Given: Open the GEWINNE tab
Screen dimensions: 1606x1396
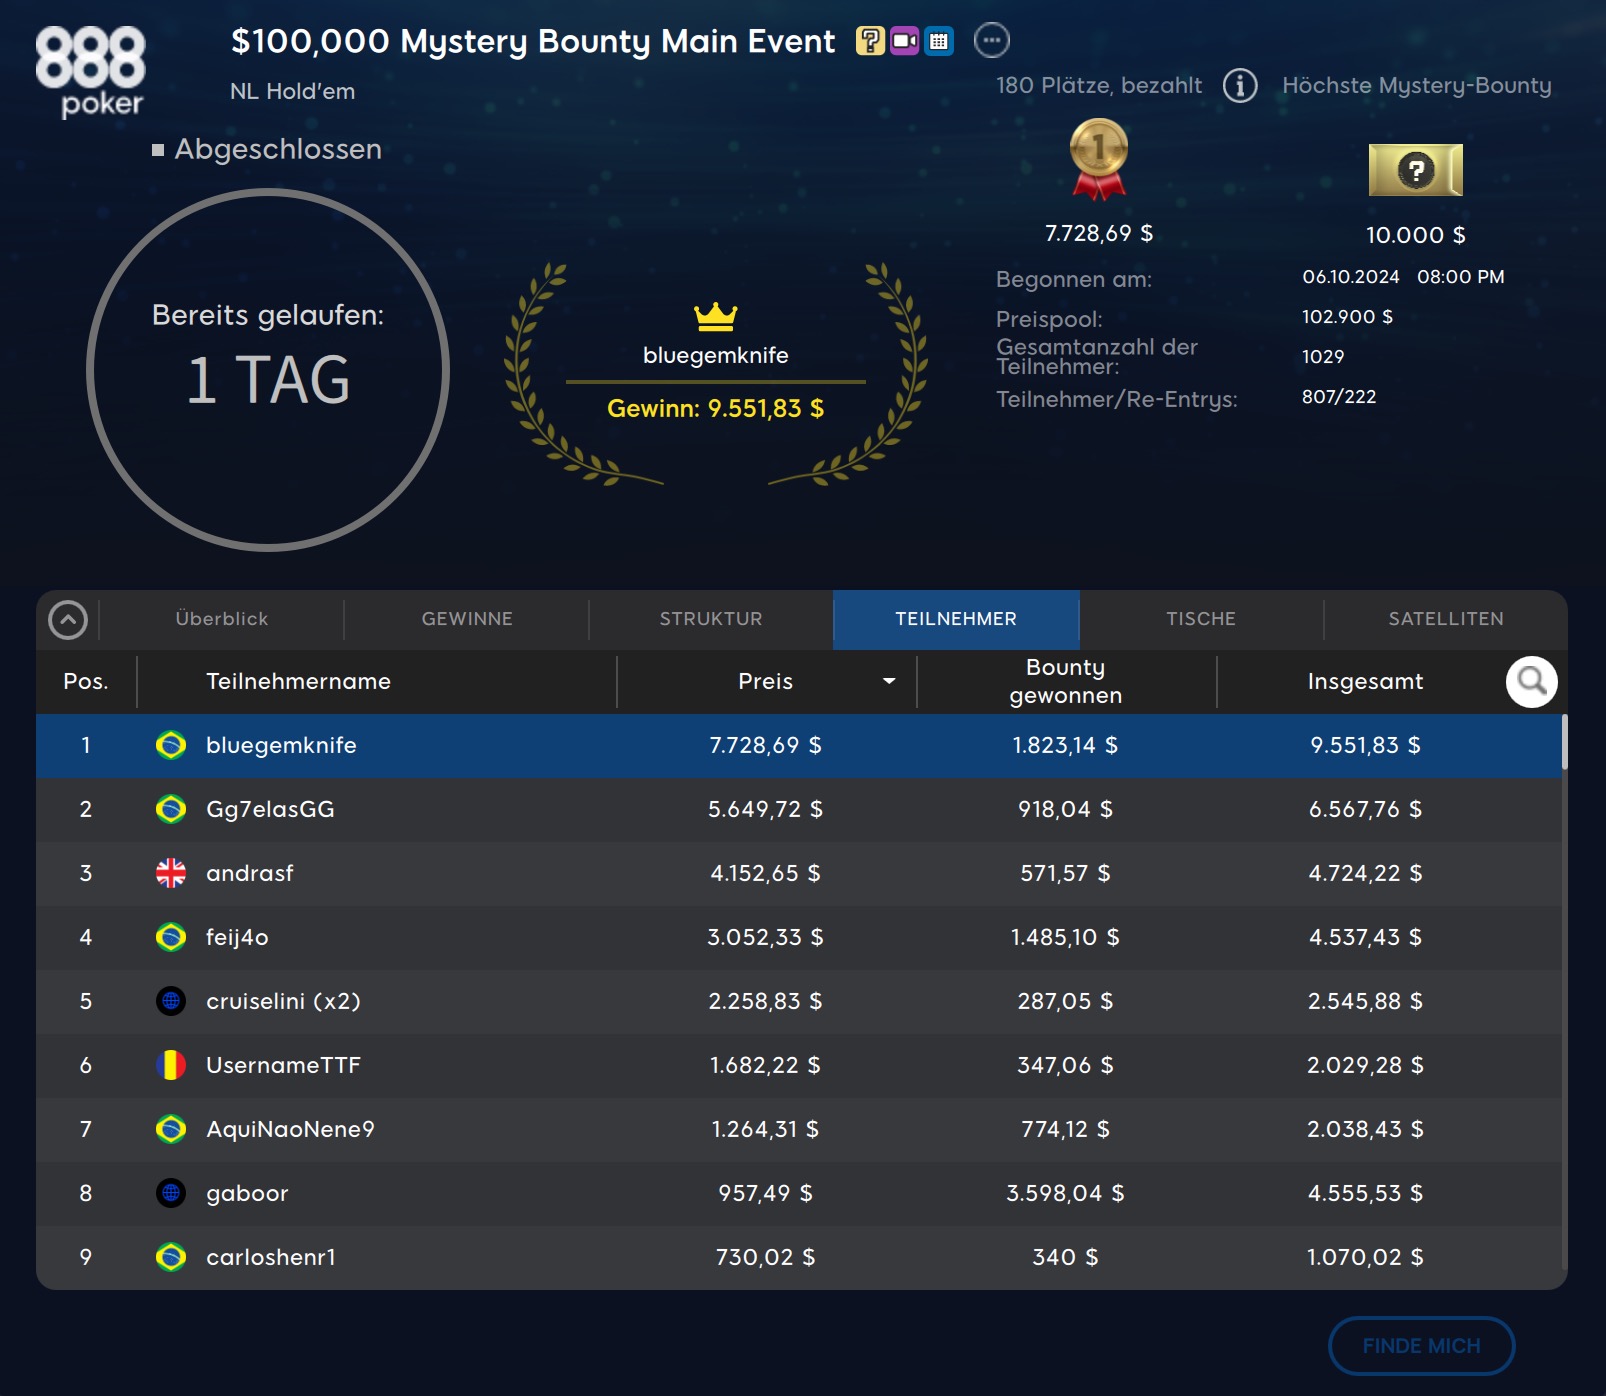Looking at the screenshot, I should (467, 619).
